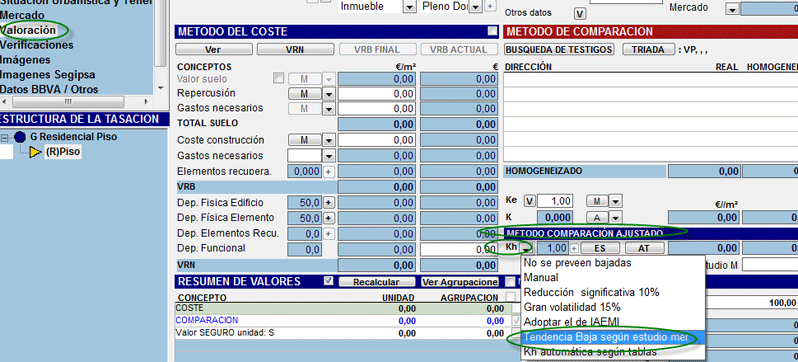Select 'Kh automática según tablas' option

[612, 352]
